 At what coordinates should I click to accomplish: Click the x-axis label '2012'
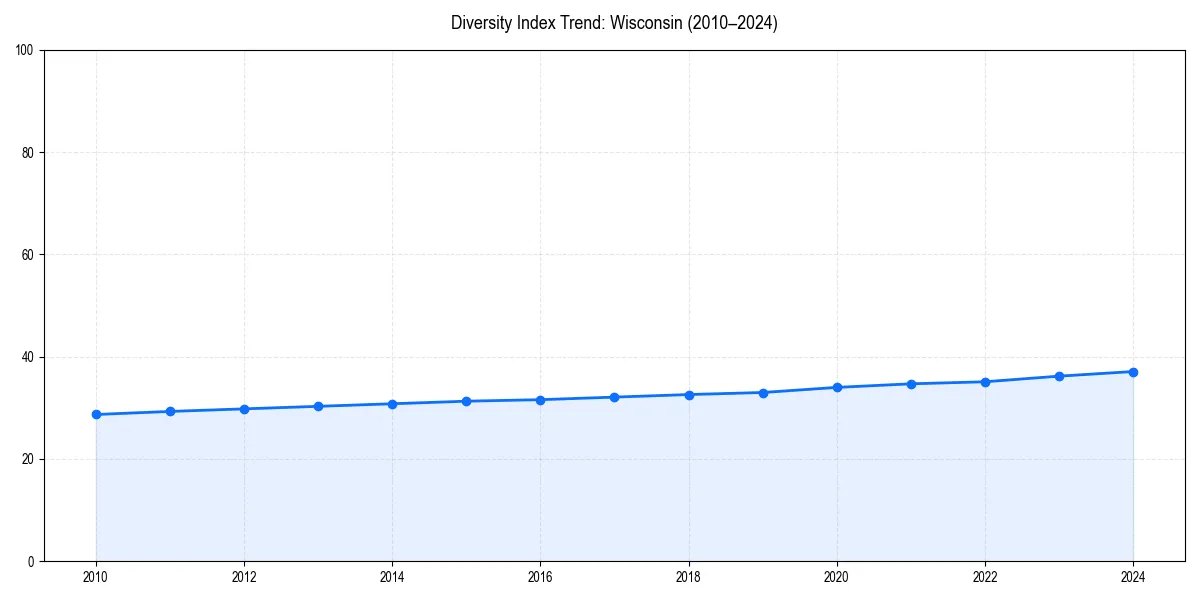coord(244,577)
